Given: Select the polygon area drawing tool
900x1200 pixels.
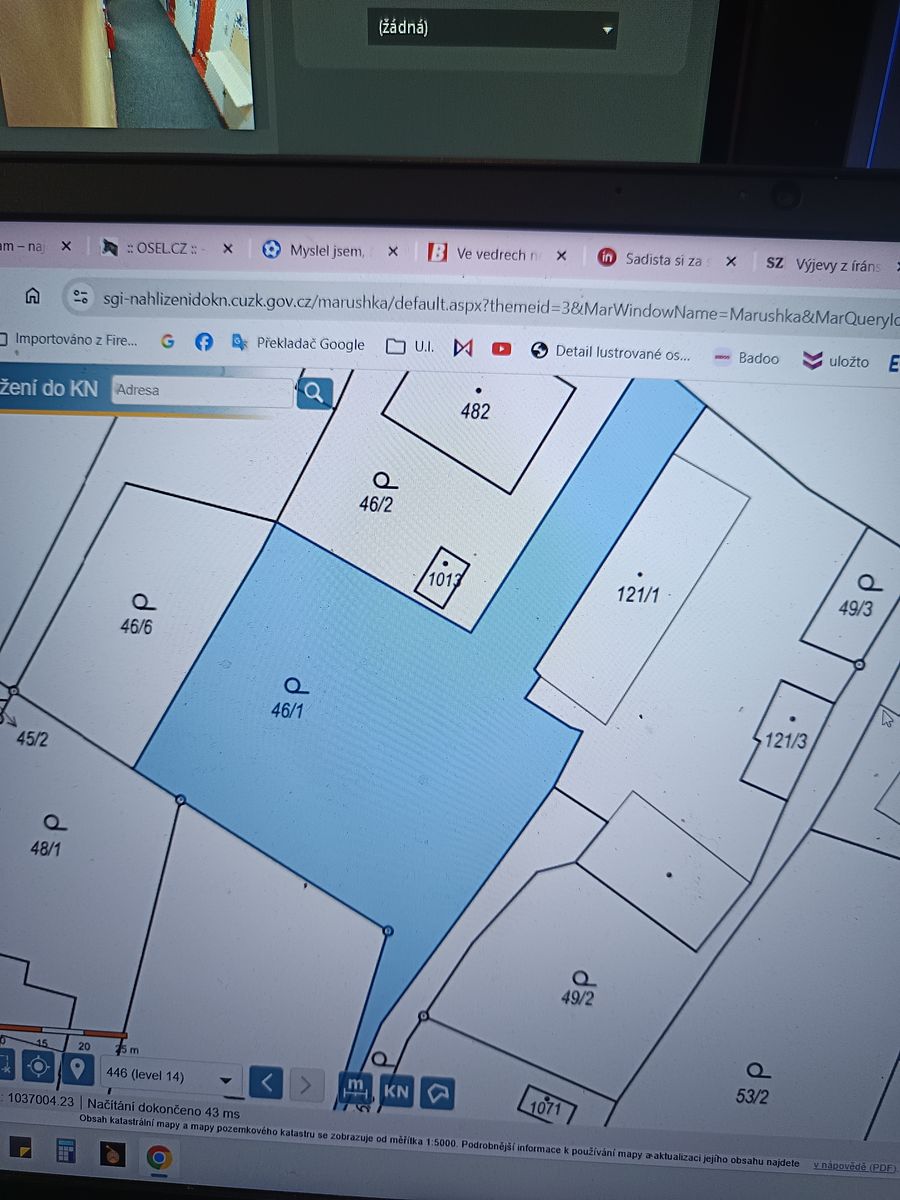Looking at the screenshot, I should pos(437,1094).
